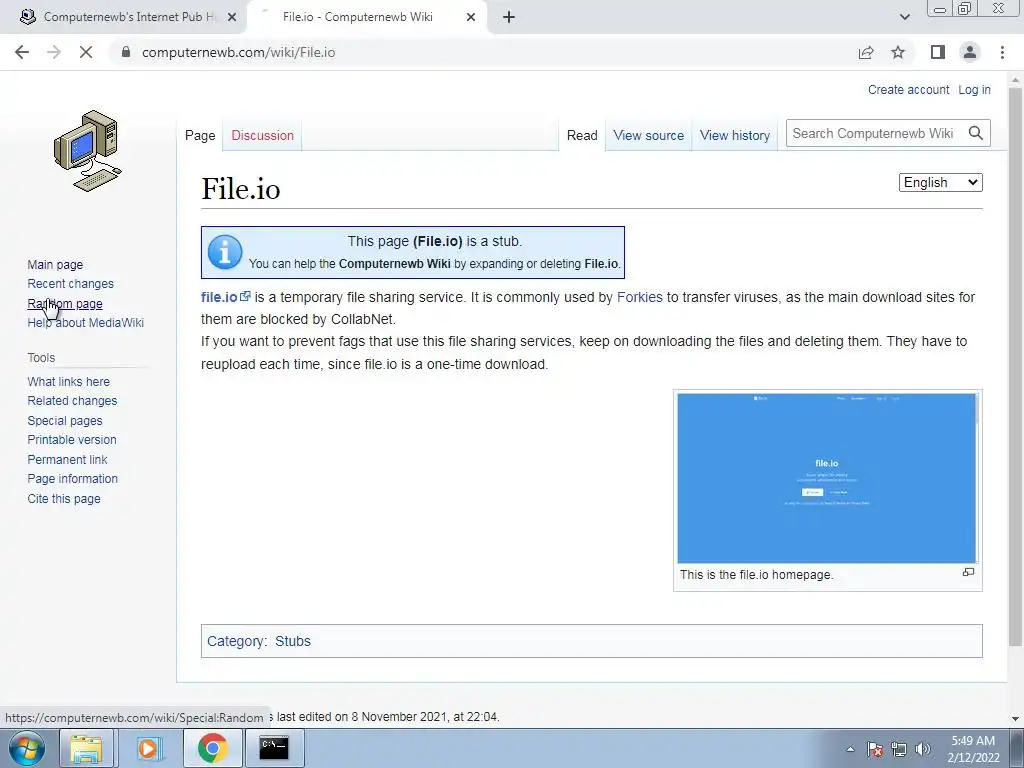
Task: Open the Stubs category link
Action: coord(293,641)
